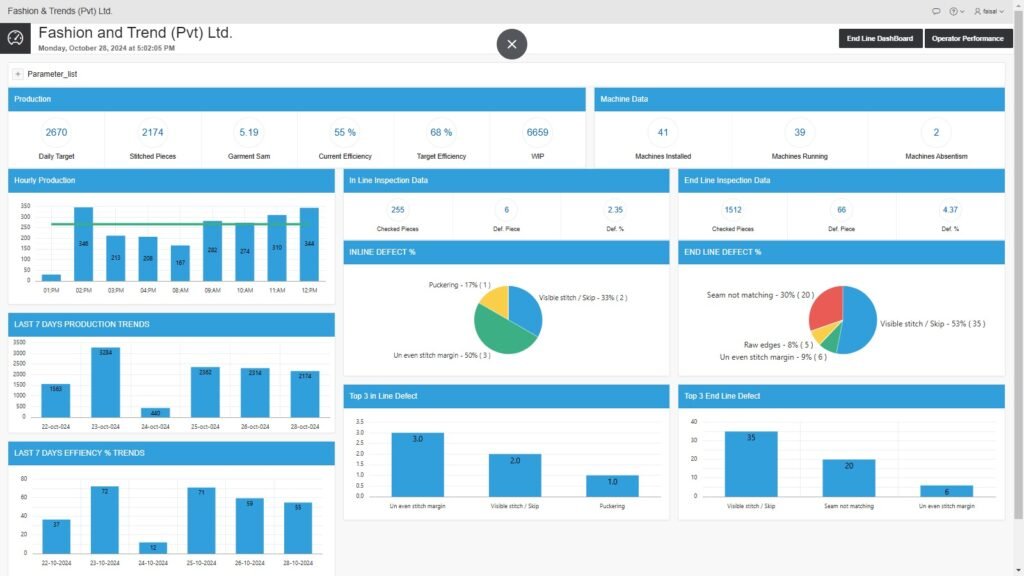Click the Visible stitch / Skip bar showing 35
Screen dimensions: 1024x576
click(750, 464)
